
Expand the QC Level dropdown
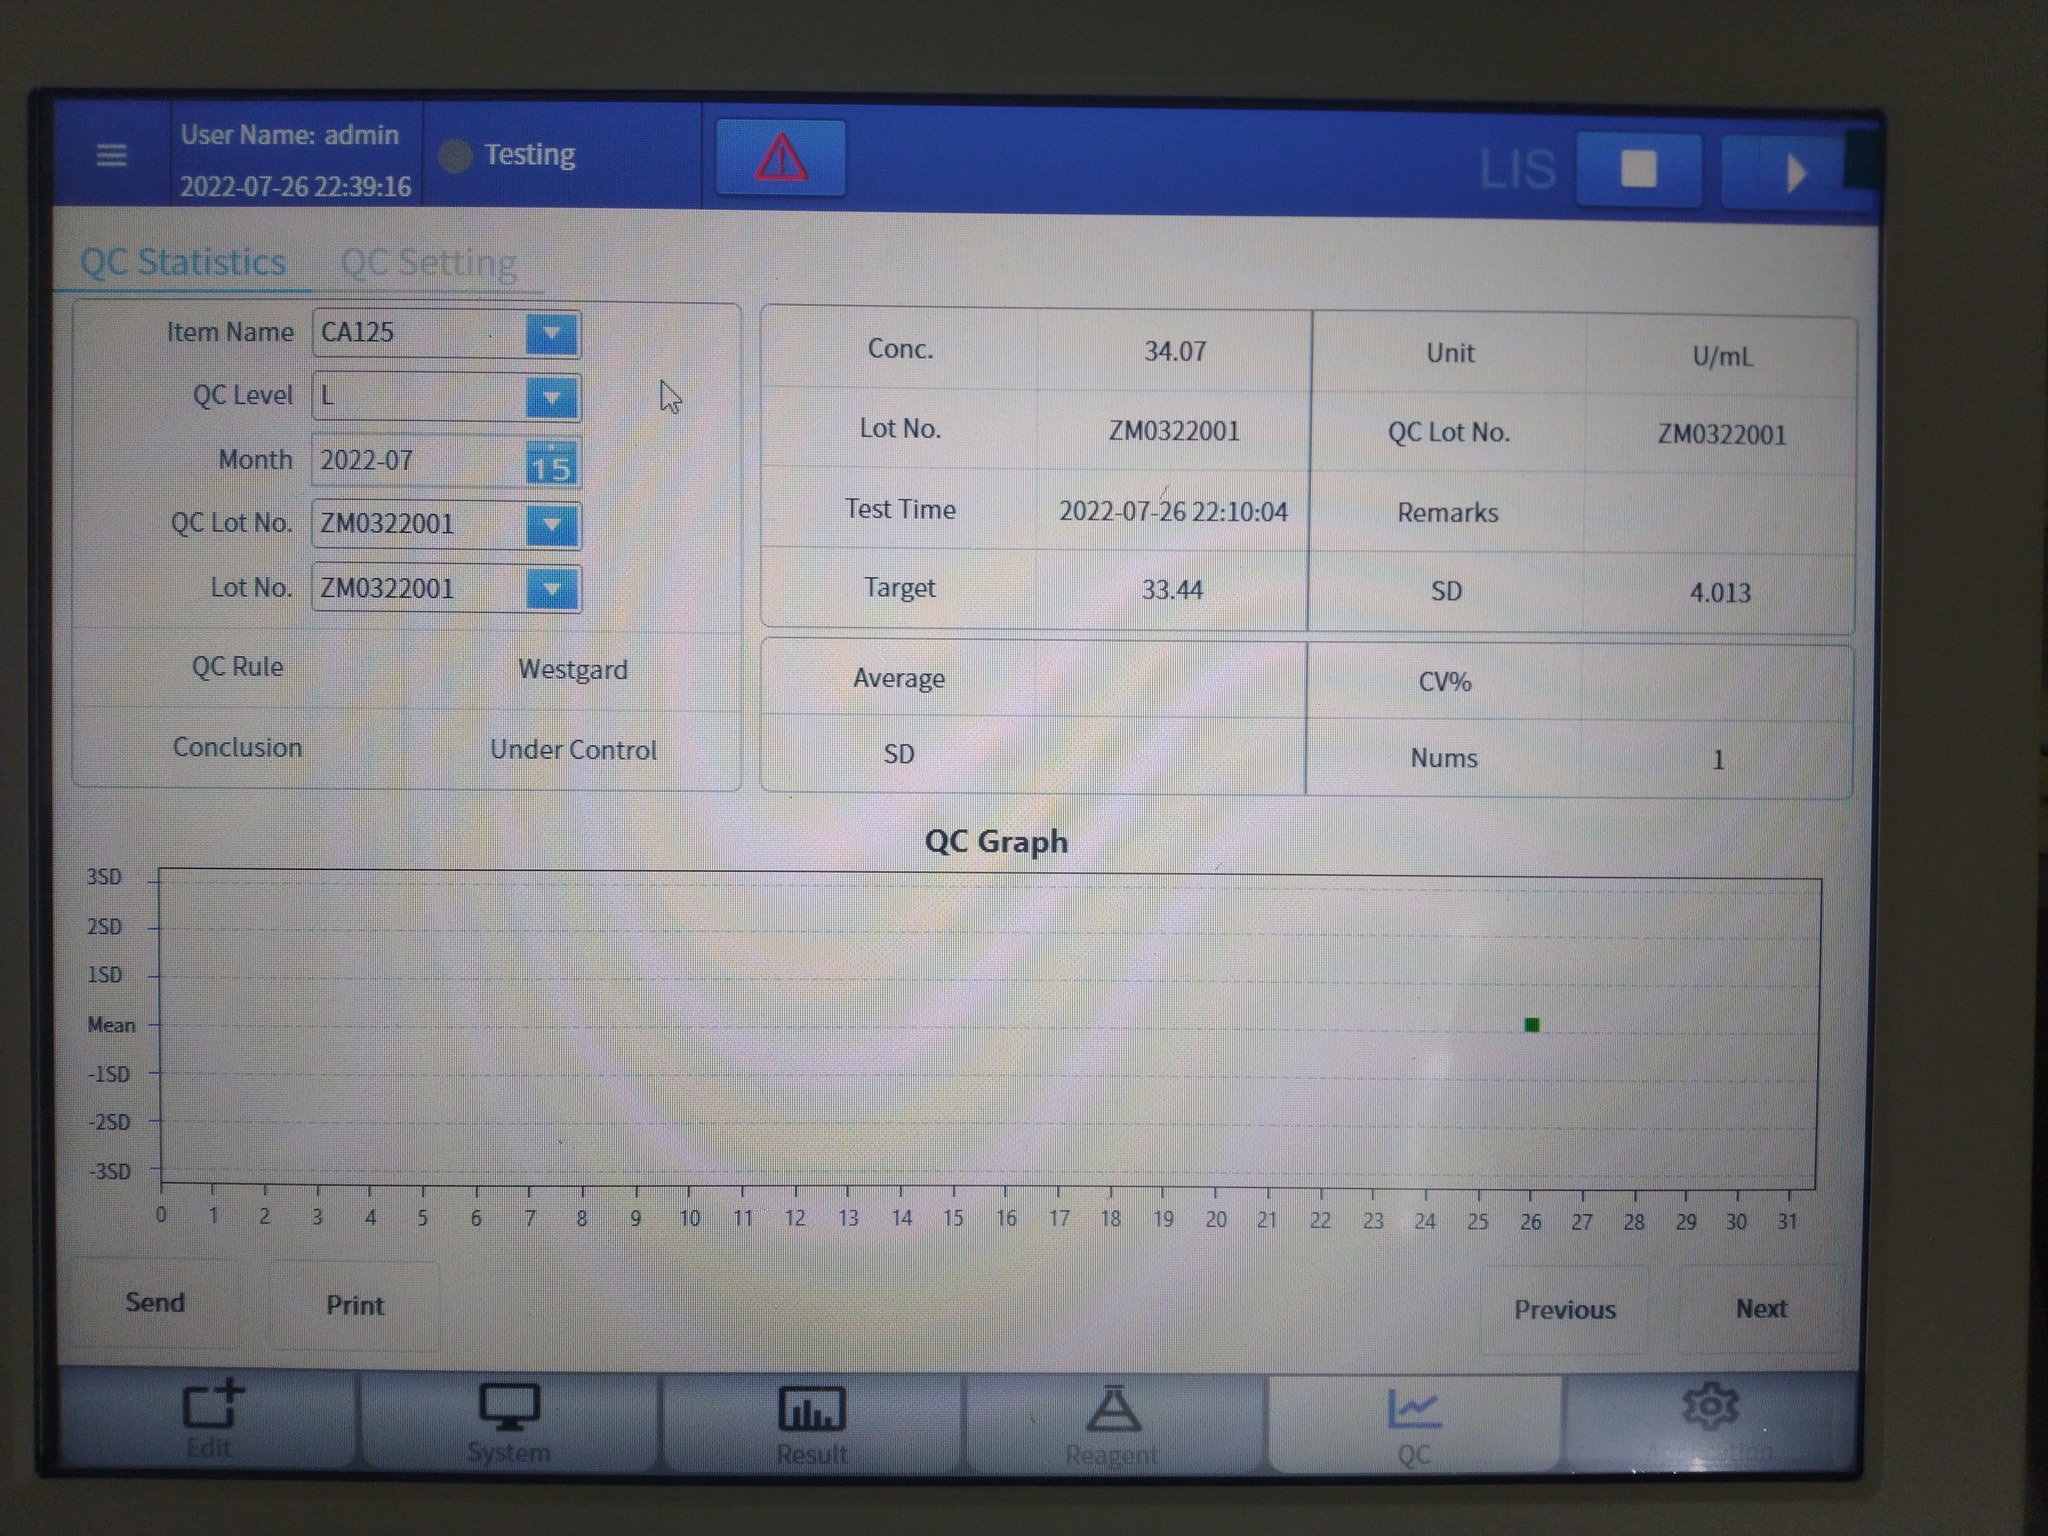(551, 398)
